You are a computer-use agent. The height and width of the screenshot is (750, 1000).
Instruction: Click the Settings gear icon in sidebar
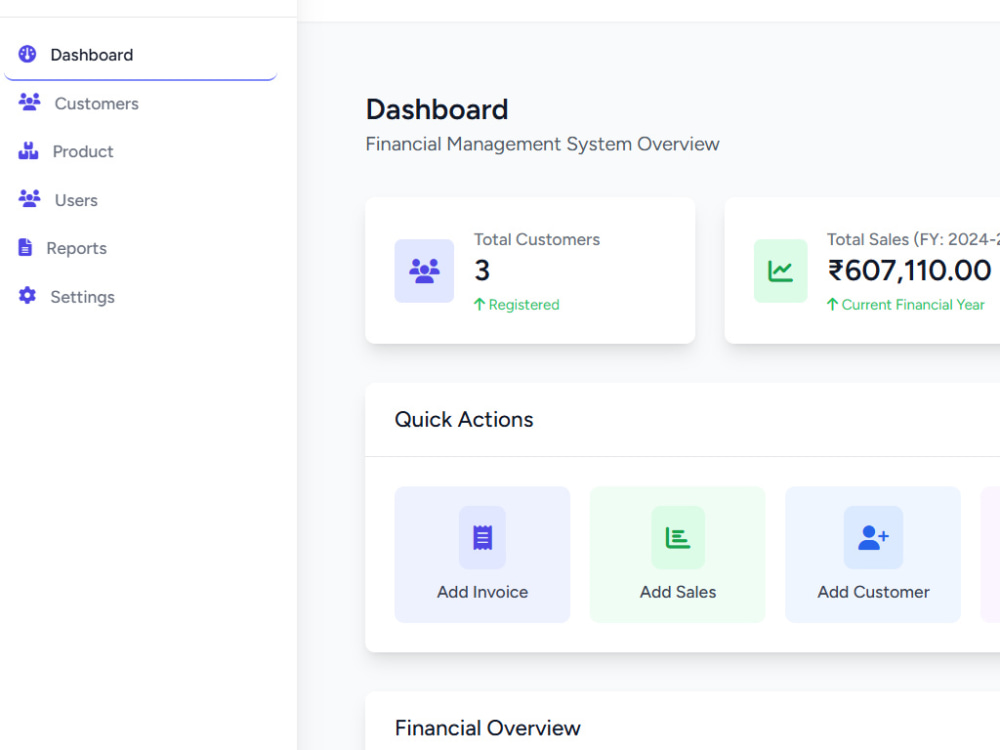tap(27, 296)
